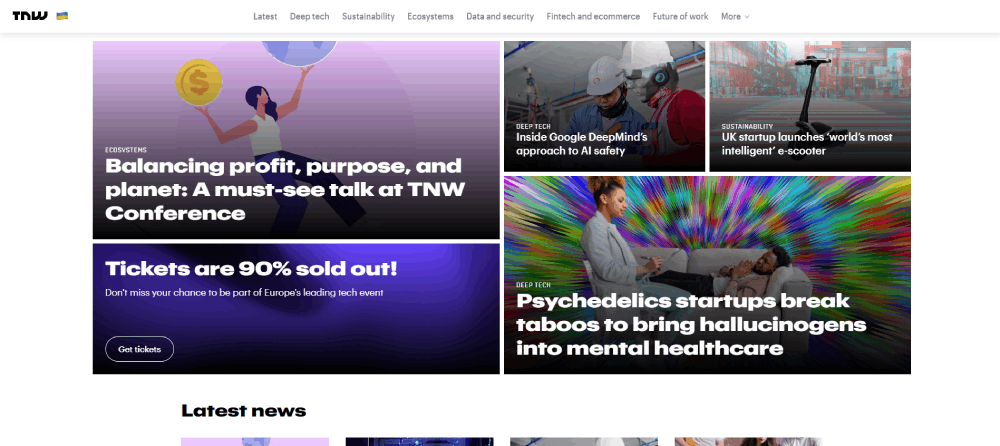This screenshot has width=1000, height=446.
Task: Open the Sustainability nav link
Action: (x=368, y=17)
